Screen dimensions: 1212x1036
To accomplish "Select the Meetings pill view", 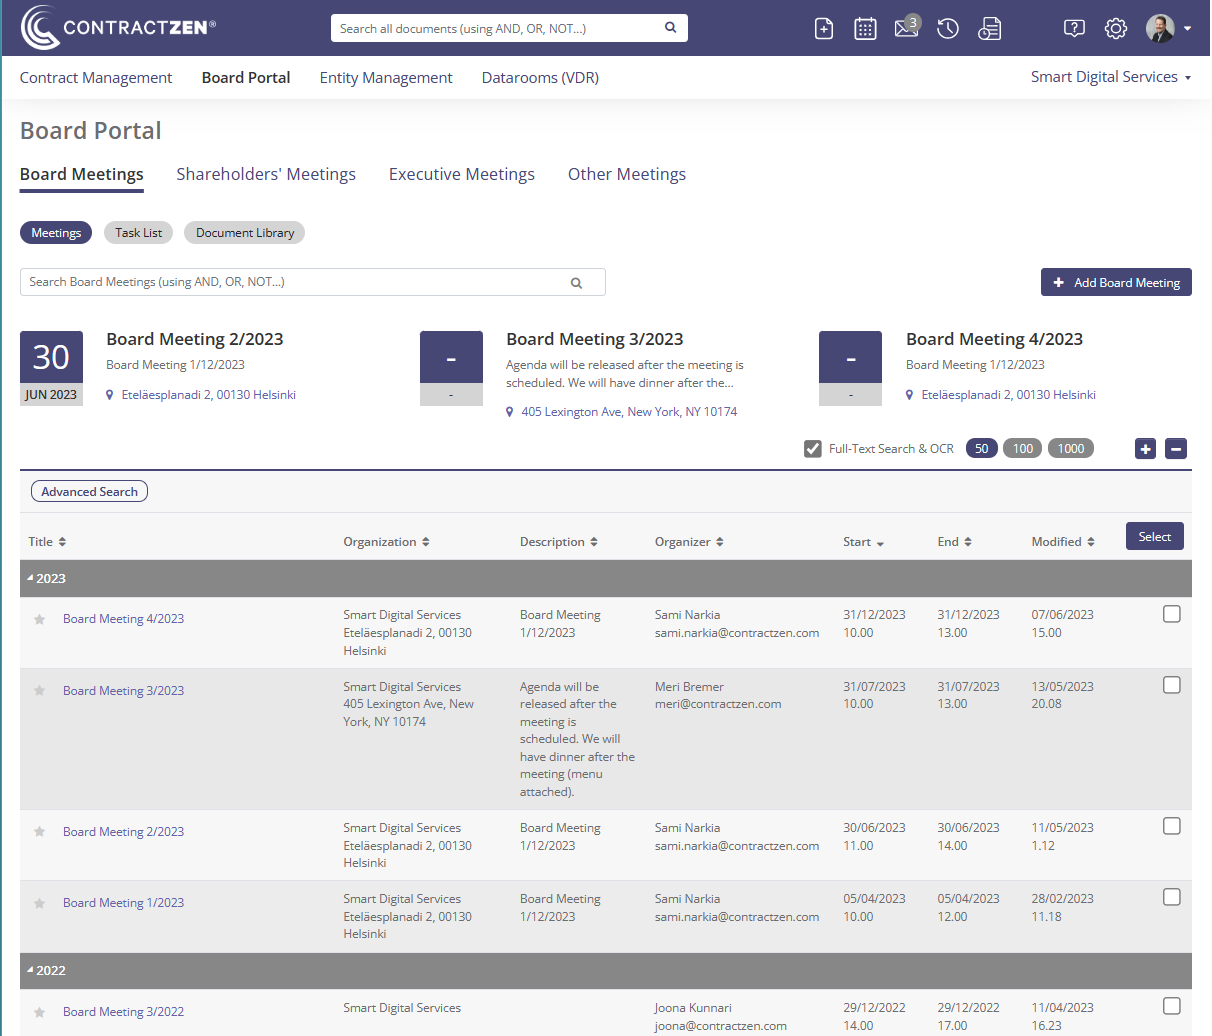I will click(x=56, y=233).
